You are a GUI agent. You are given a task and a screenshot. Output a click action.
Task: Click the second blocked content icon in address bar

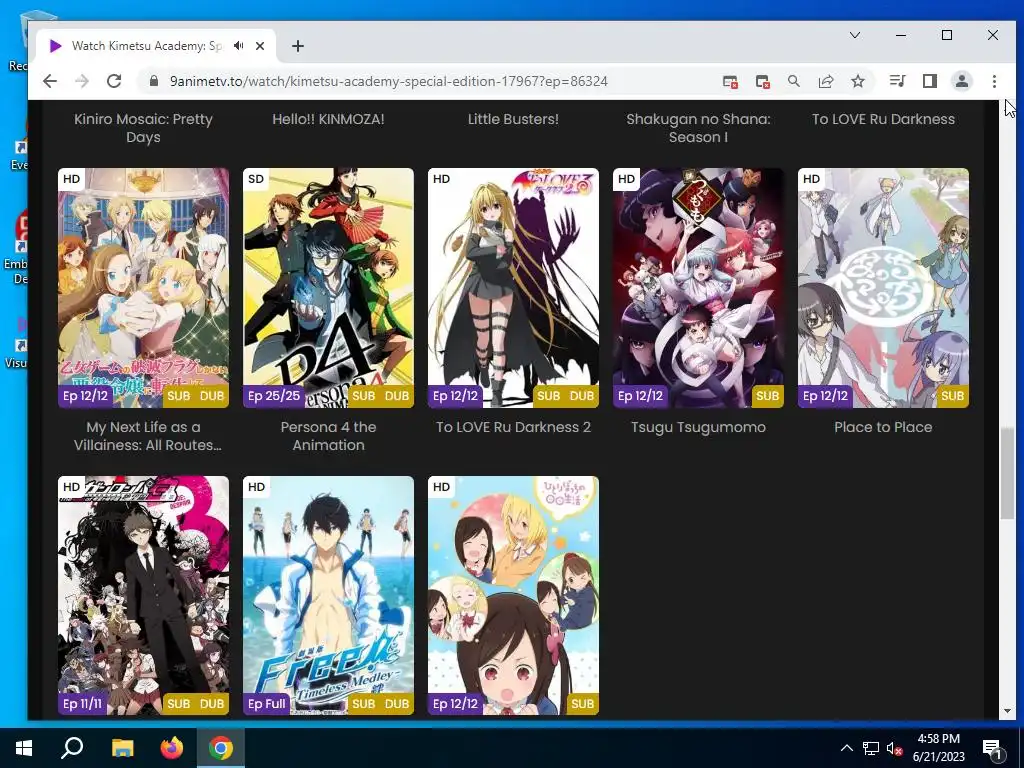(762, 82)
